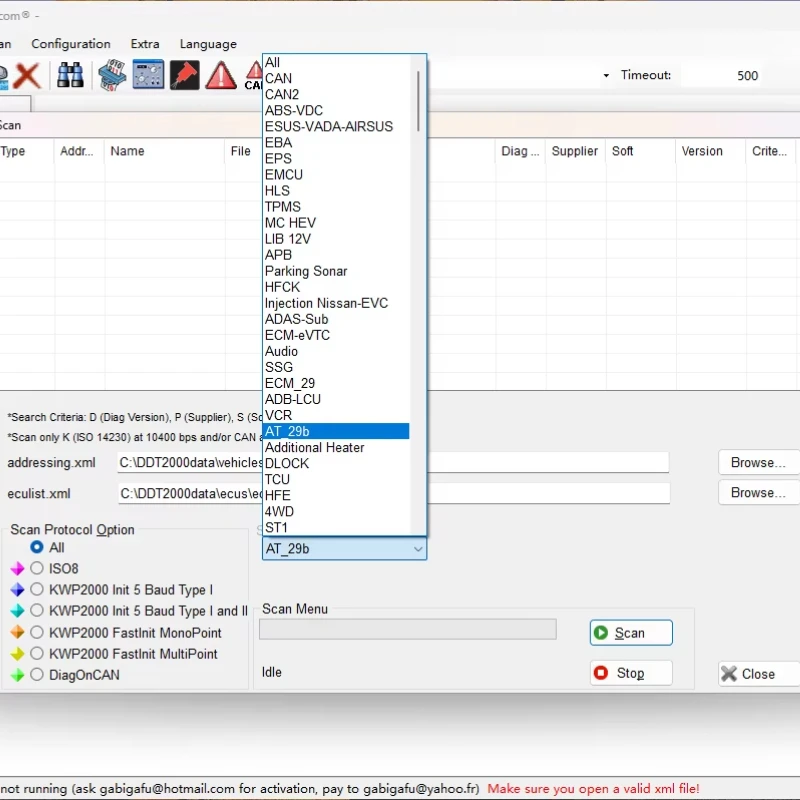
Task: Click the Timeout value field
Action: coord(721,76)
